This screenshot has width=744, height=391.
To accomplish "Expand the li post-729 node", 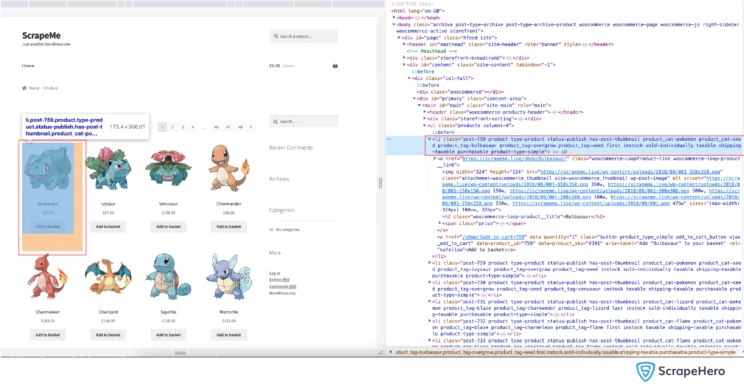I will [430, 263].
